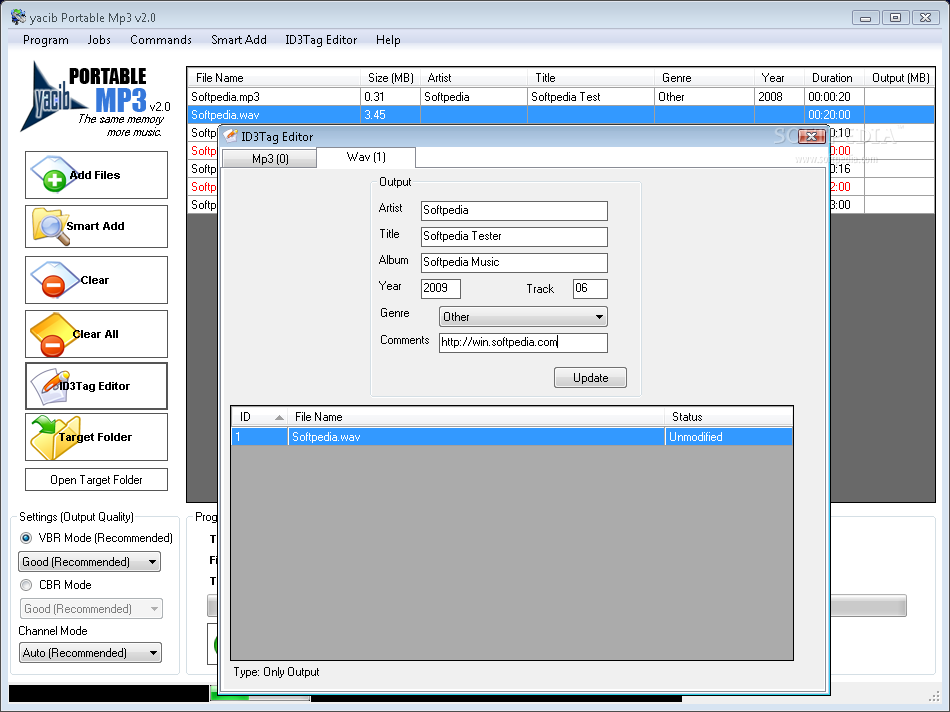The height and width of the screenshot is (712, 950).
Task: Click the Track field 06
Action: click(x=590, y=288)
